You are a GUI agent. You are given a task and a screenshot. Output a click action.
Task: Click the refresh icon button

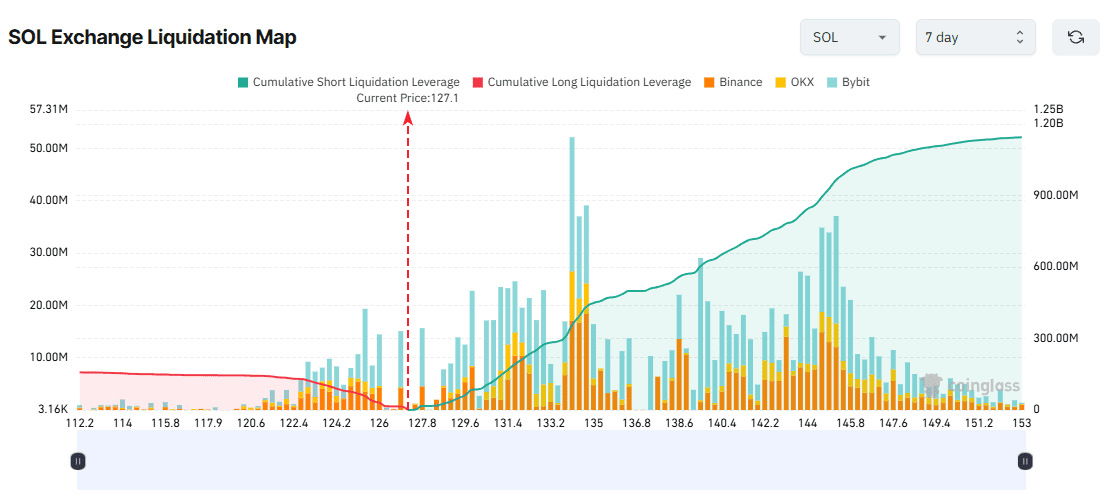(x=1075, y=37)
